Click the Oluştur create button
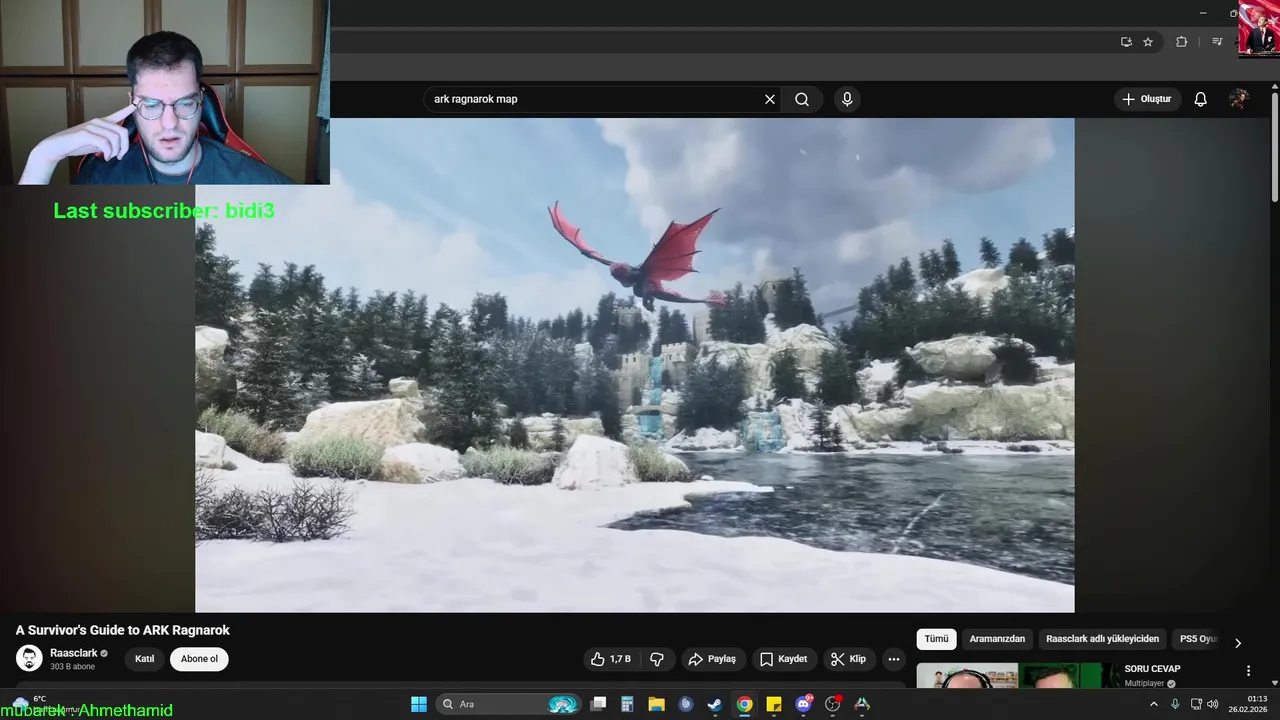Screen dimensions: 1280x720 point(1147,99)
